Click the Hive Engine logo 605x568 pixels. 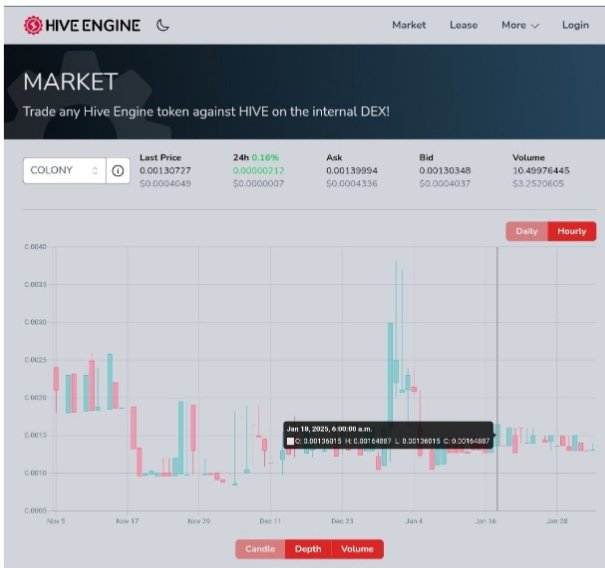(x=82, y=25)
